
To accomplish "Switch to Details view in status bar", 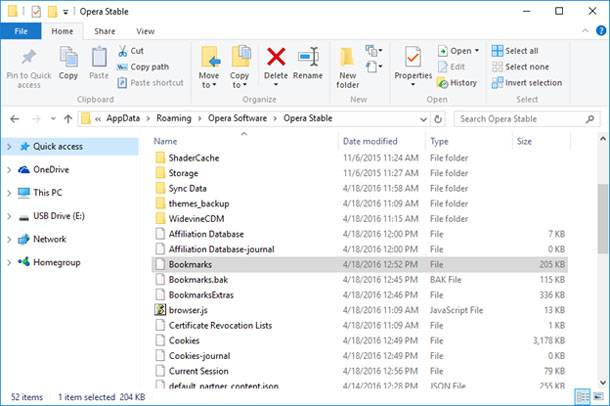I will [583, 397].
